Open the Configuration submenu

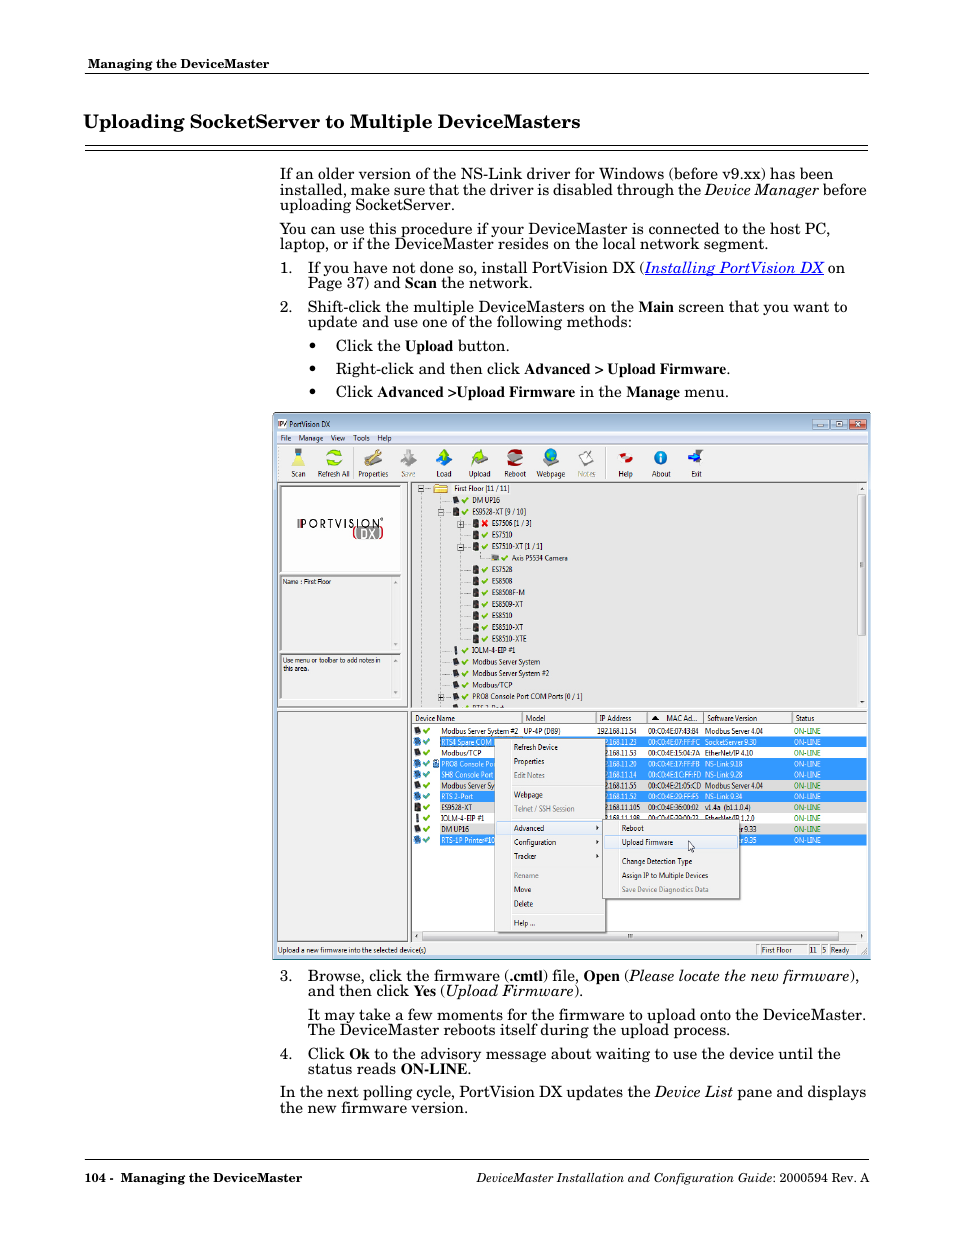click(x=550, y=842)
